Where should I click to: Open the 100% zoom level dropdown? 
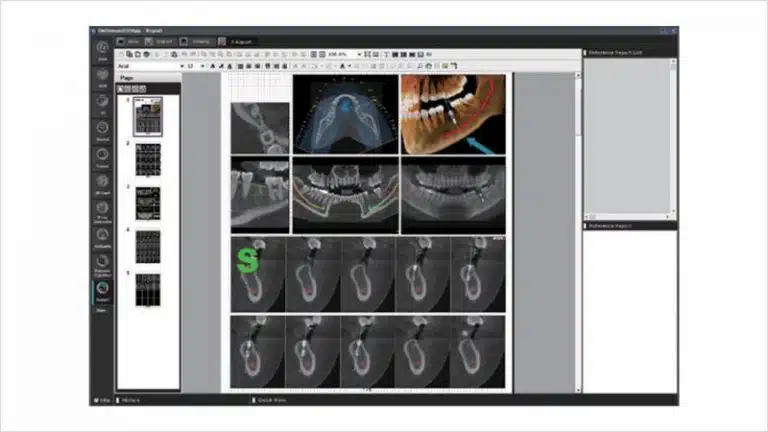click(359, 54)
